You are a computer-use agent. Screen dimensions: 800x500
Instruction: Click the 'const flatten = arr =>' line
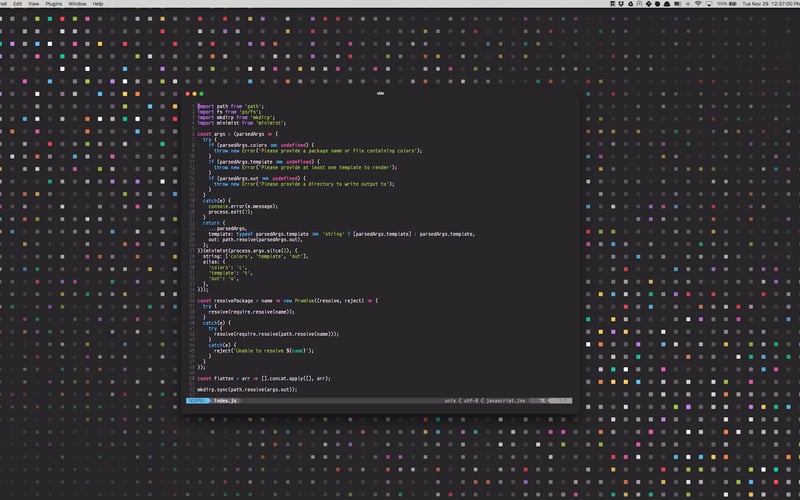(264, 379)
